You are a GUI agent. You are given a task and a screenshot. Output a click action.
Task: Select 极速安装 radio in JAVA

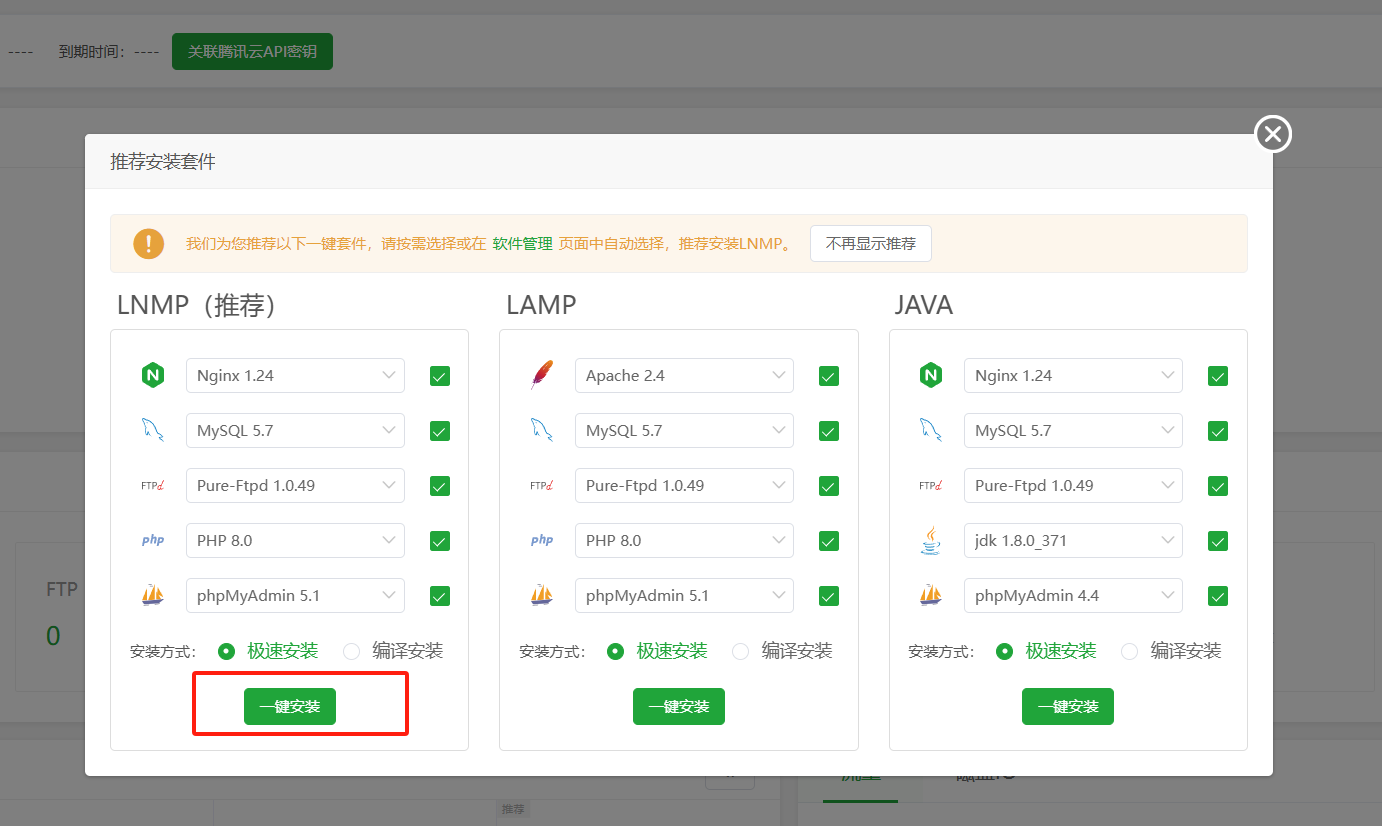click(1005, 651)
